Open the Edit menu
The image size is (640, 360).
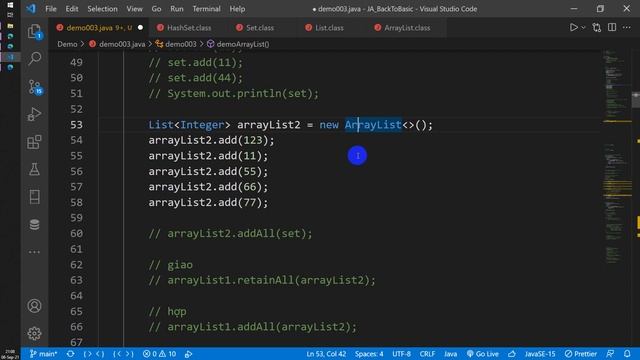pyautogui.click(x=72, y=9)
